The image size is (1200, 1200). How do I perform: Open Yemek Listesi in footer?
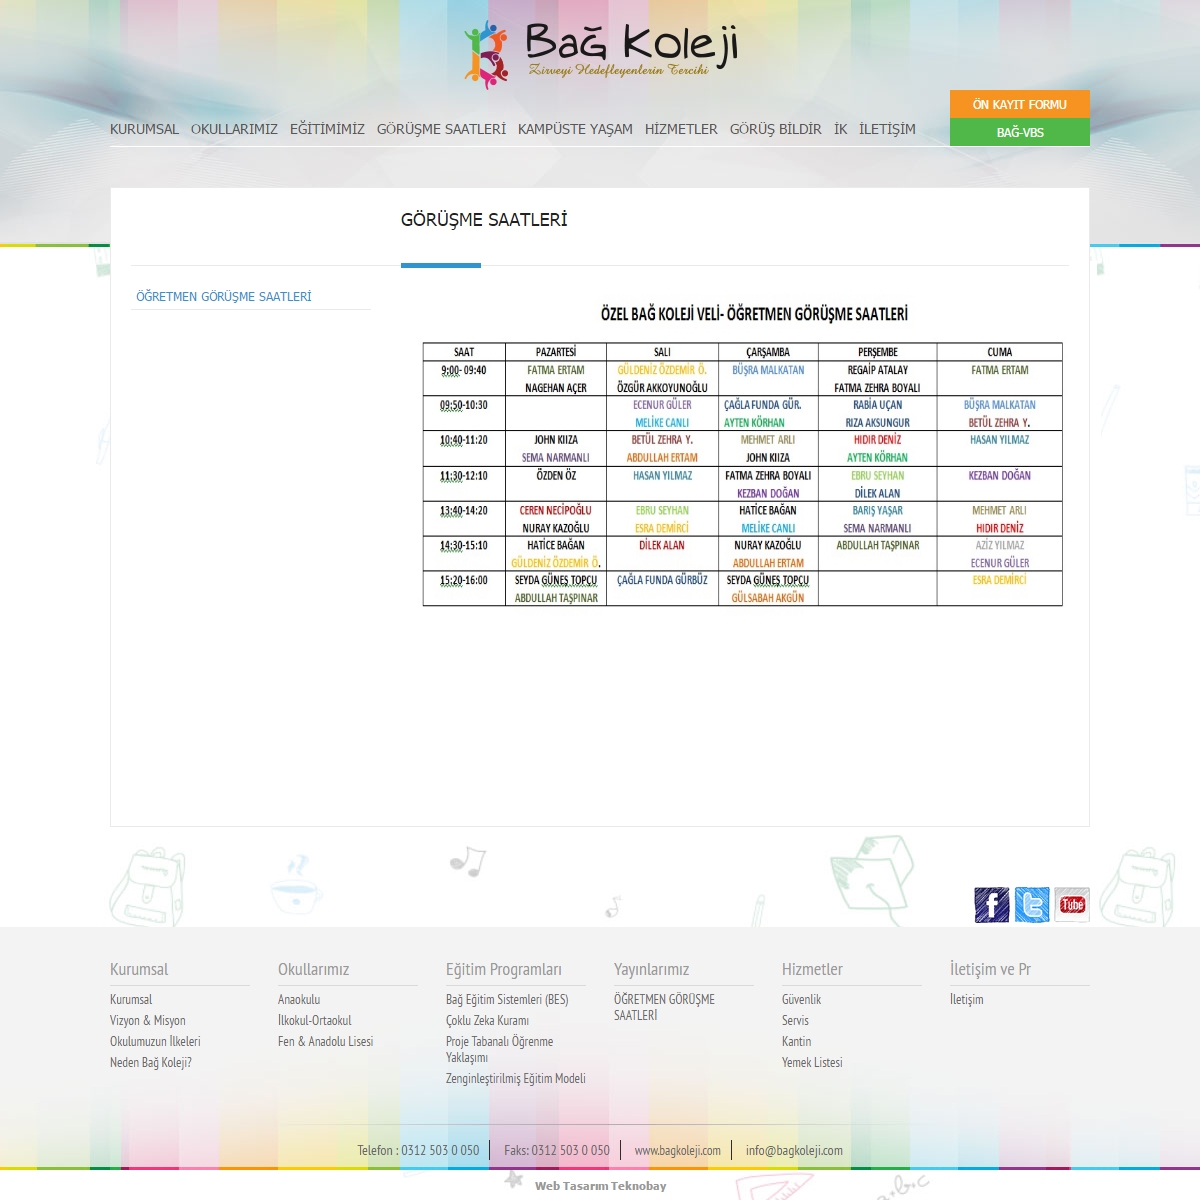pyautogui.click(x=812, y=1062)
